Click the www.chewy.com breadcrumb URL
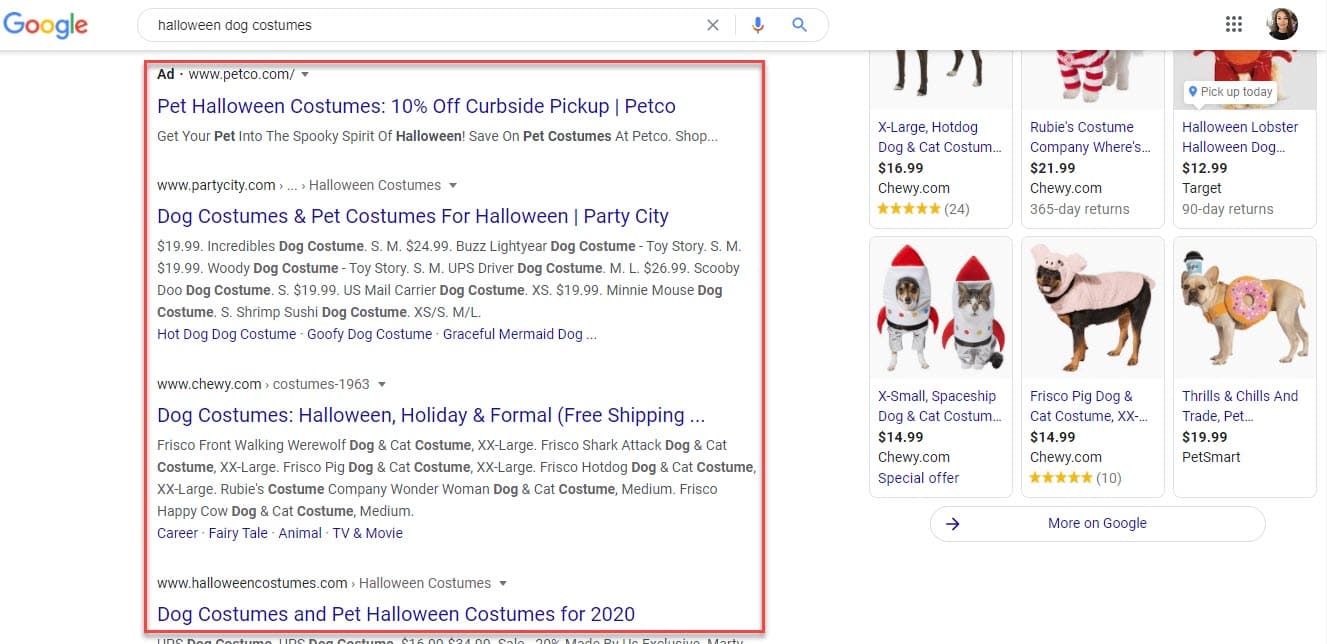This screenshot has height=644, width=1327. tap(209, 384)
